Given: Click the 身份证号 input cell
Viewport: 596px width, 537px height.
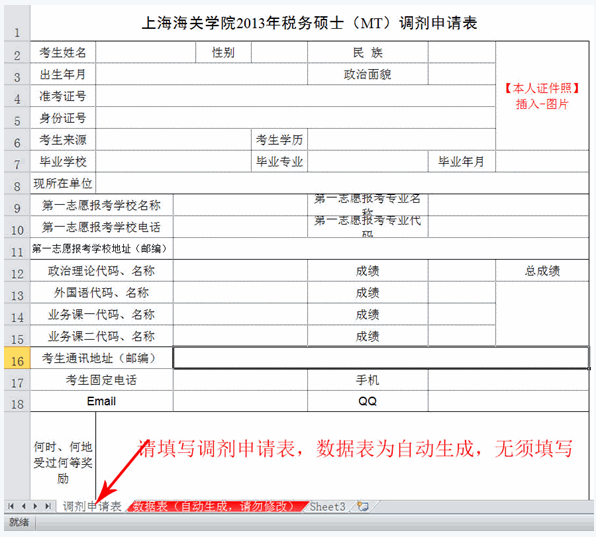Looking at the screenshot, I should [x=296, y=117].
